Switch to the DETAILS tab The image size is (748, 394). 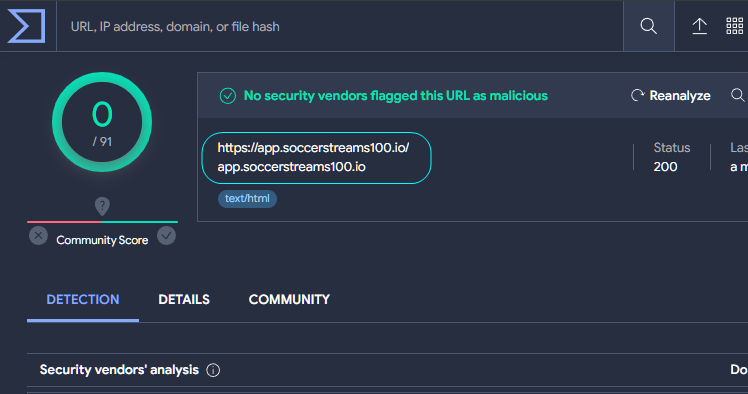point(184,300)
